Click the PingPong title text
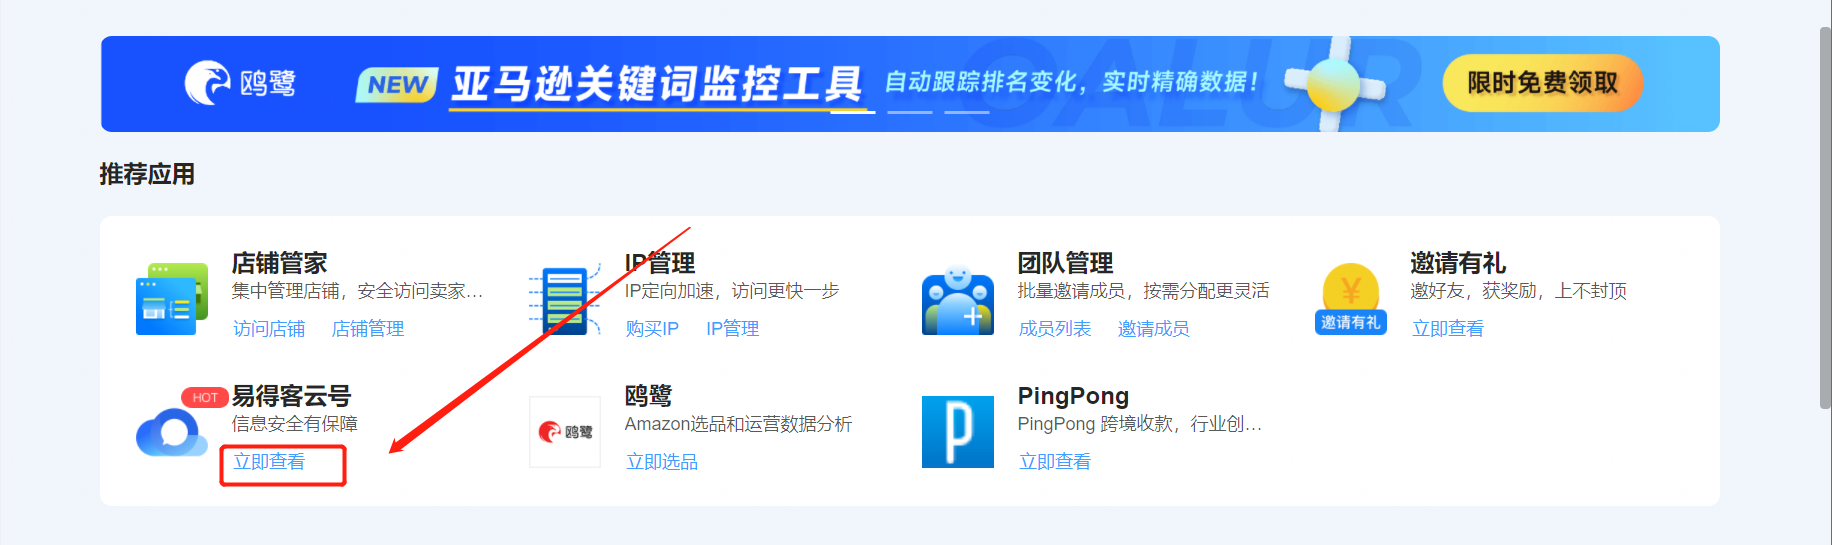The height and width of the screenshot is (545, 1832). click(1073, 396)
